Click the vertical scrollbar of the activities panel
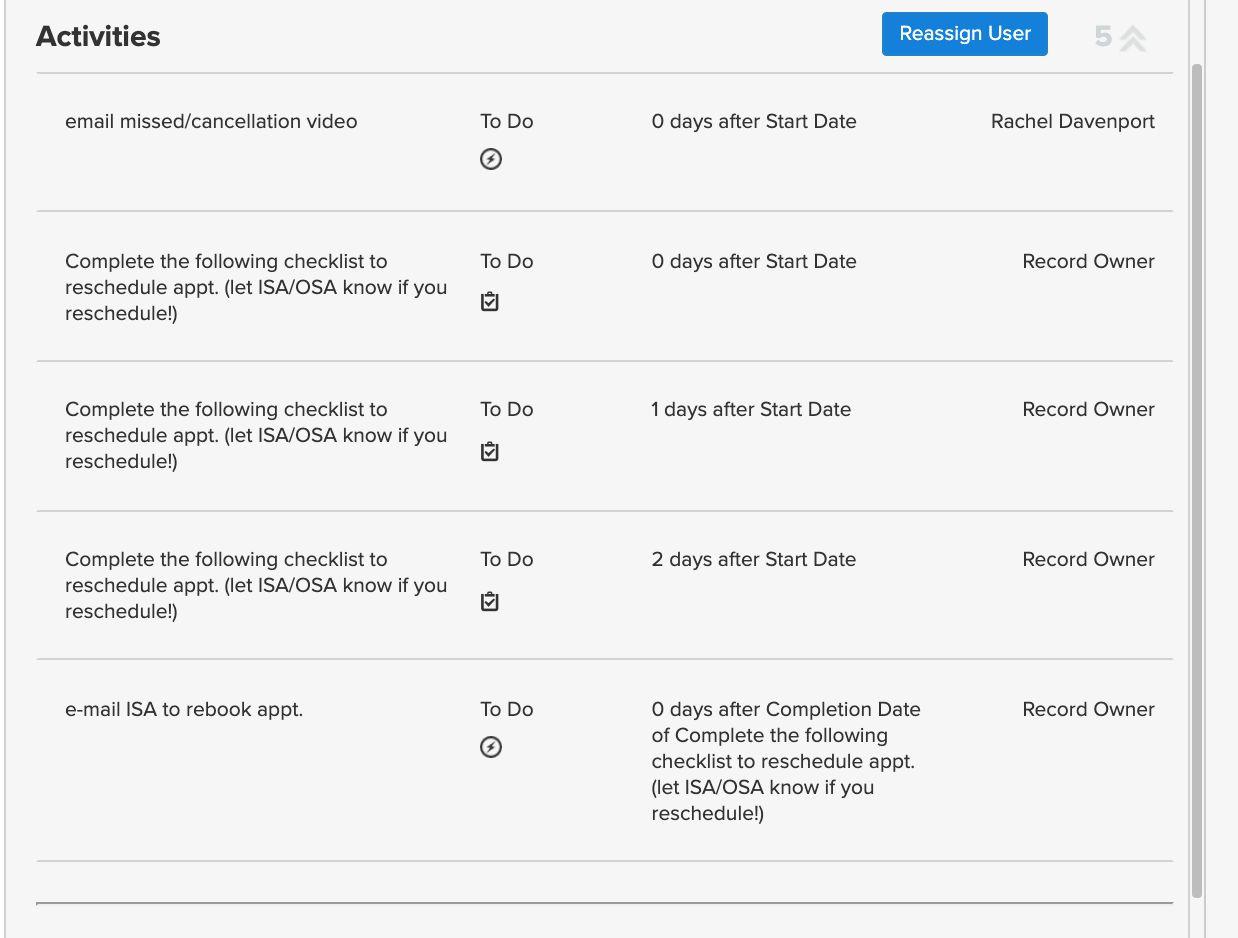 point(1197,480)
